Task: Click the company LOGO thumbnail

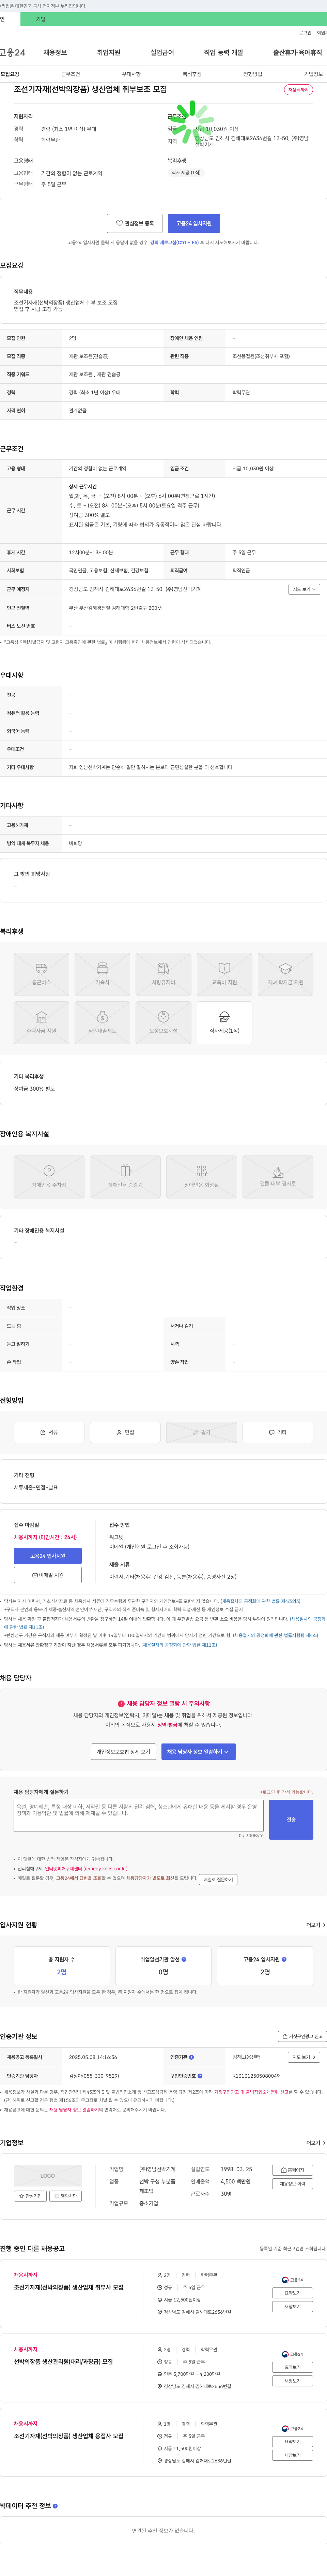Action: (x=48, y=2176)
